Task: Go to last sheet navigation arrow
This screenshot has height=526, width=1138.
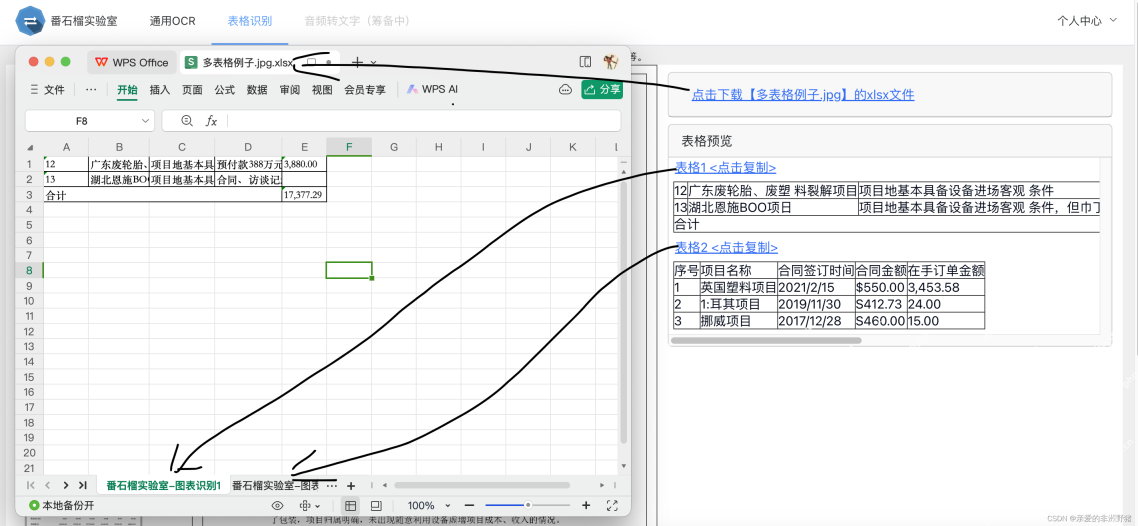Action: click(83, 485)
